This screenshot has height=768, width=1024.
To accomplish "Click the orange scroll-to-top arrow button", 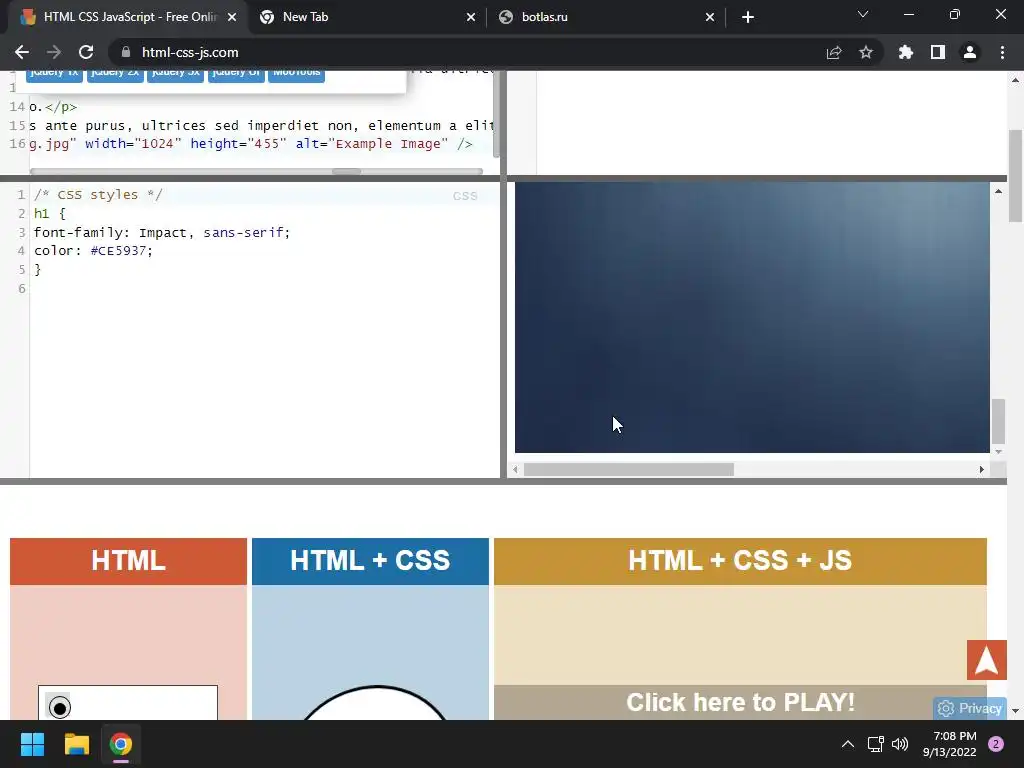I will tap(986, 660).
